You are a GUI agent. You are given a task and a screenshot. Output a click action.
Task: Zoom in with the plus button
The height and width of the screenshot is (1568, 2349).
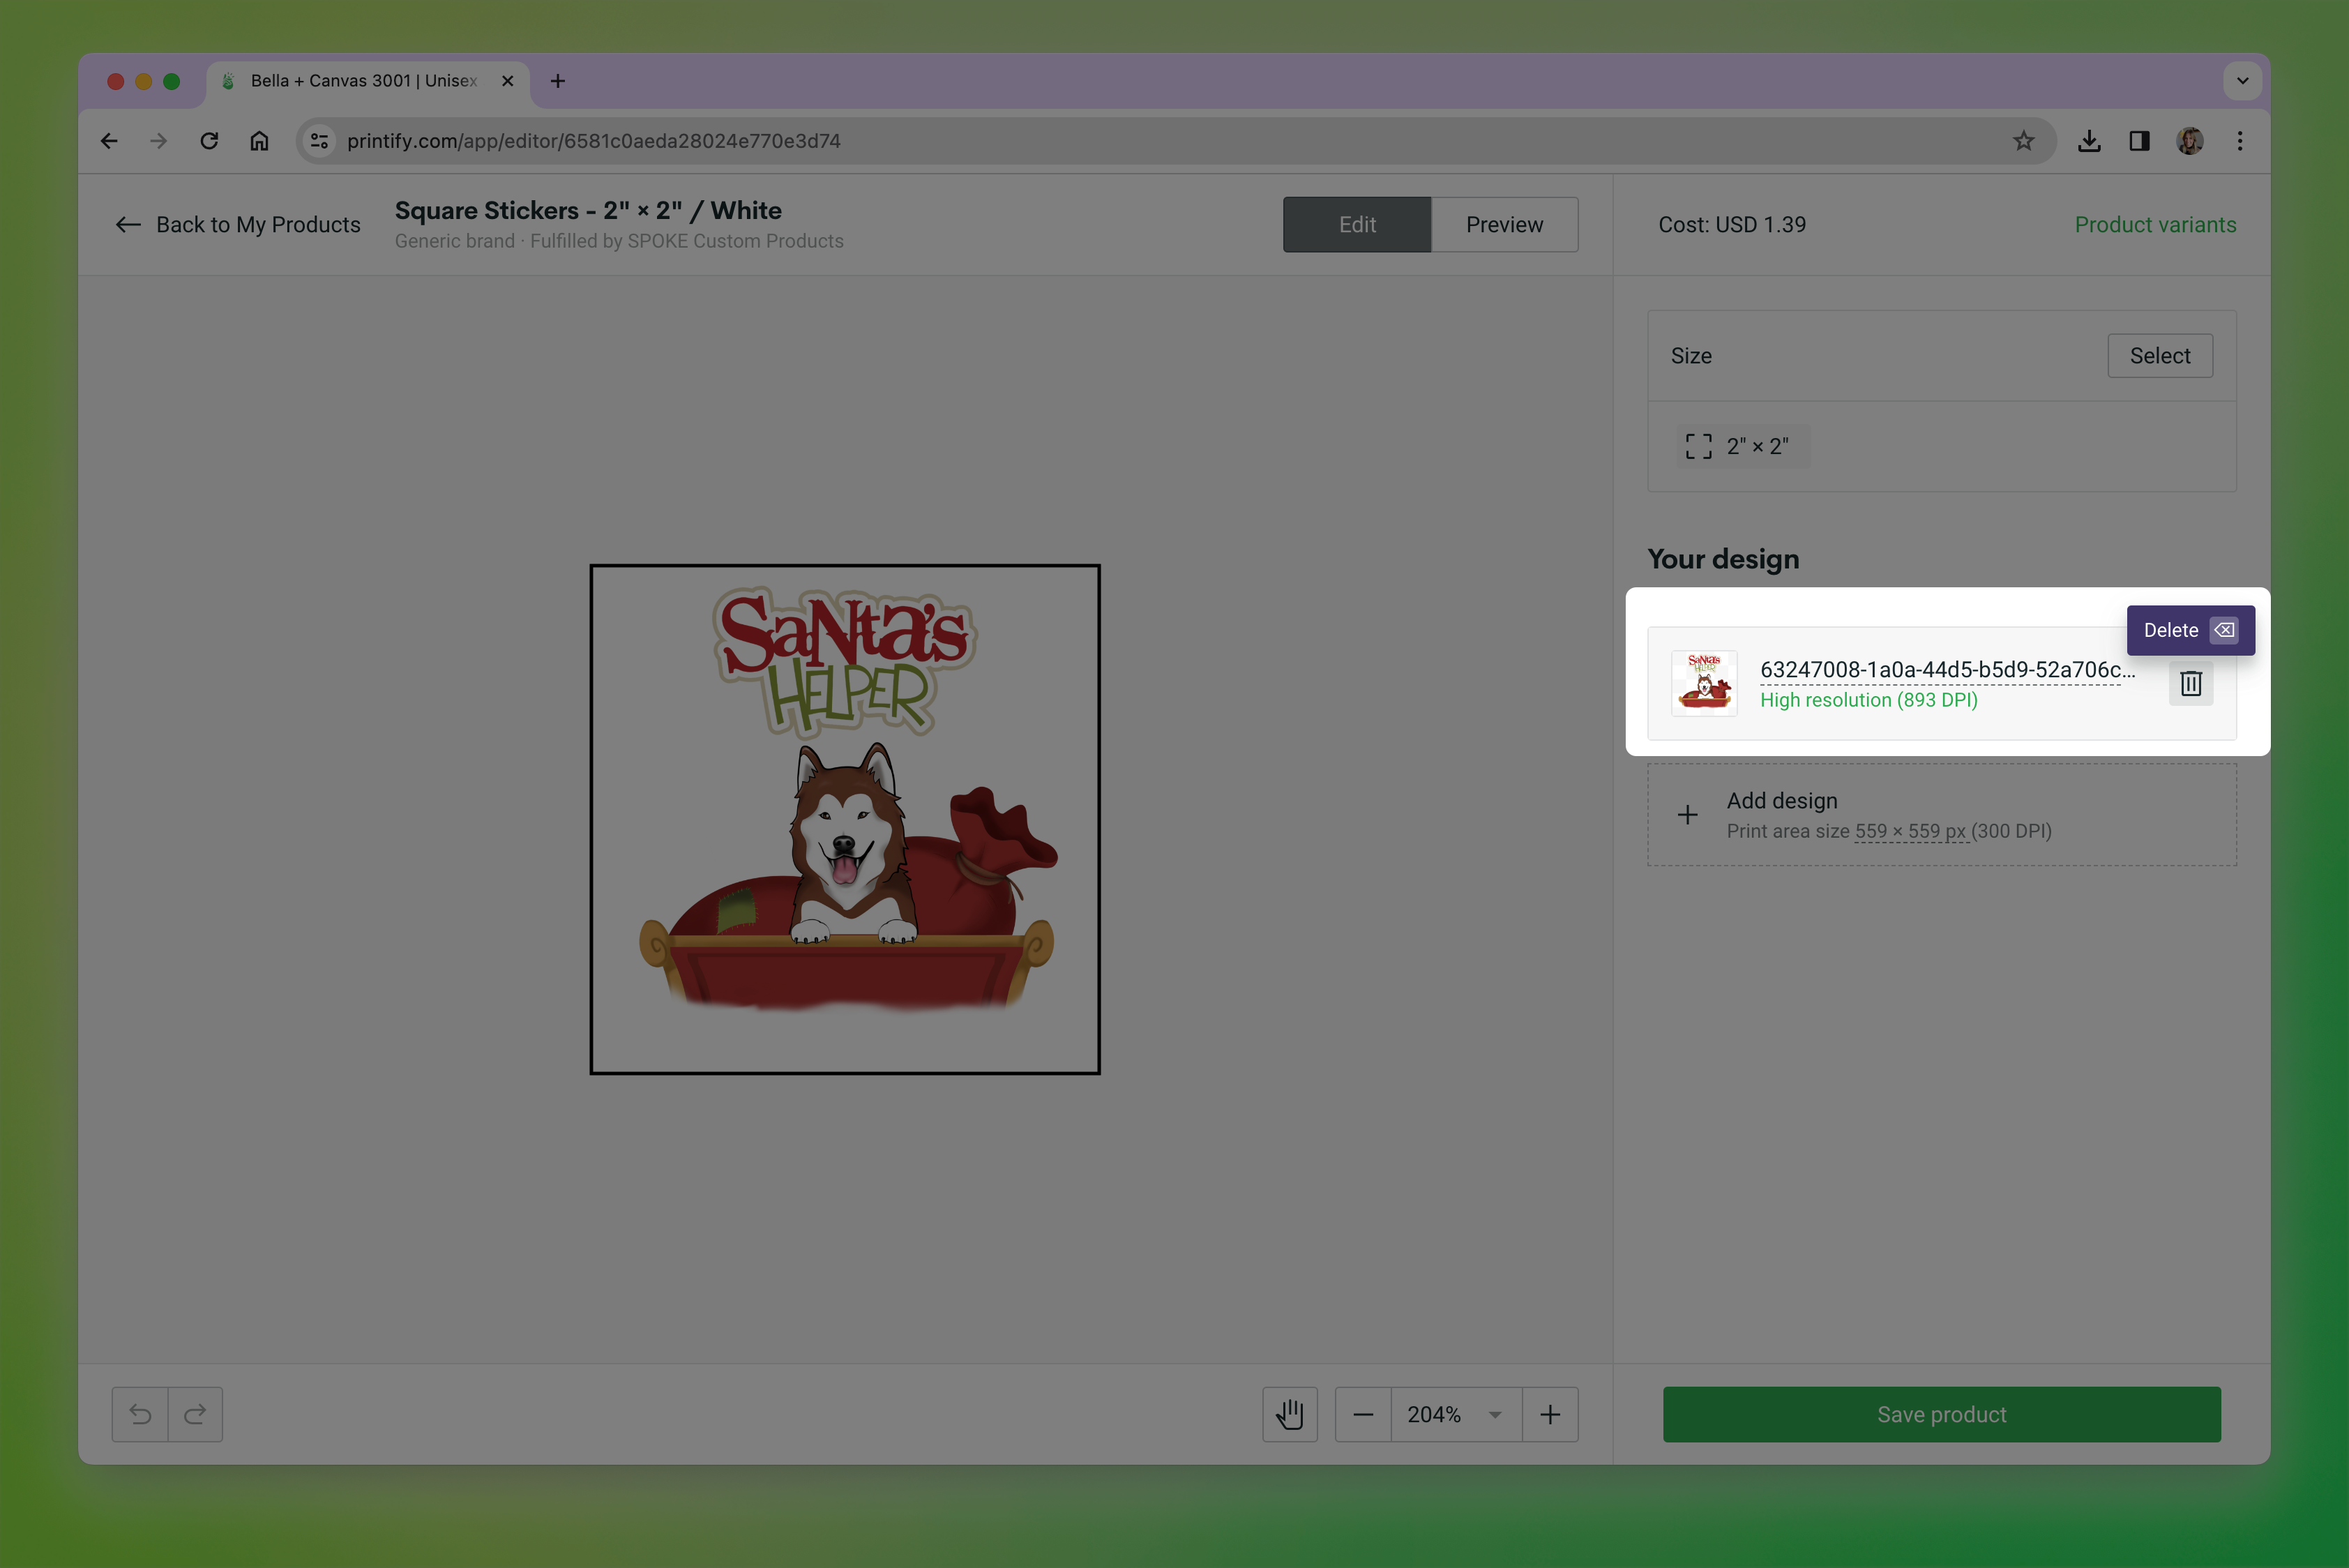coord(1549,1414)
